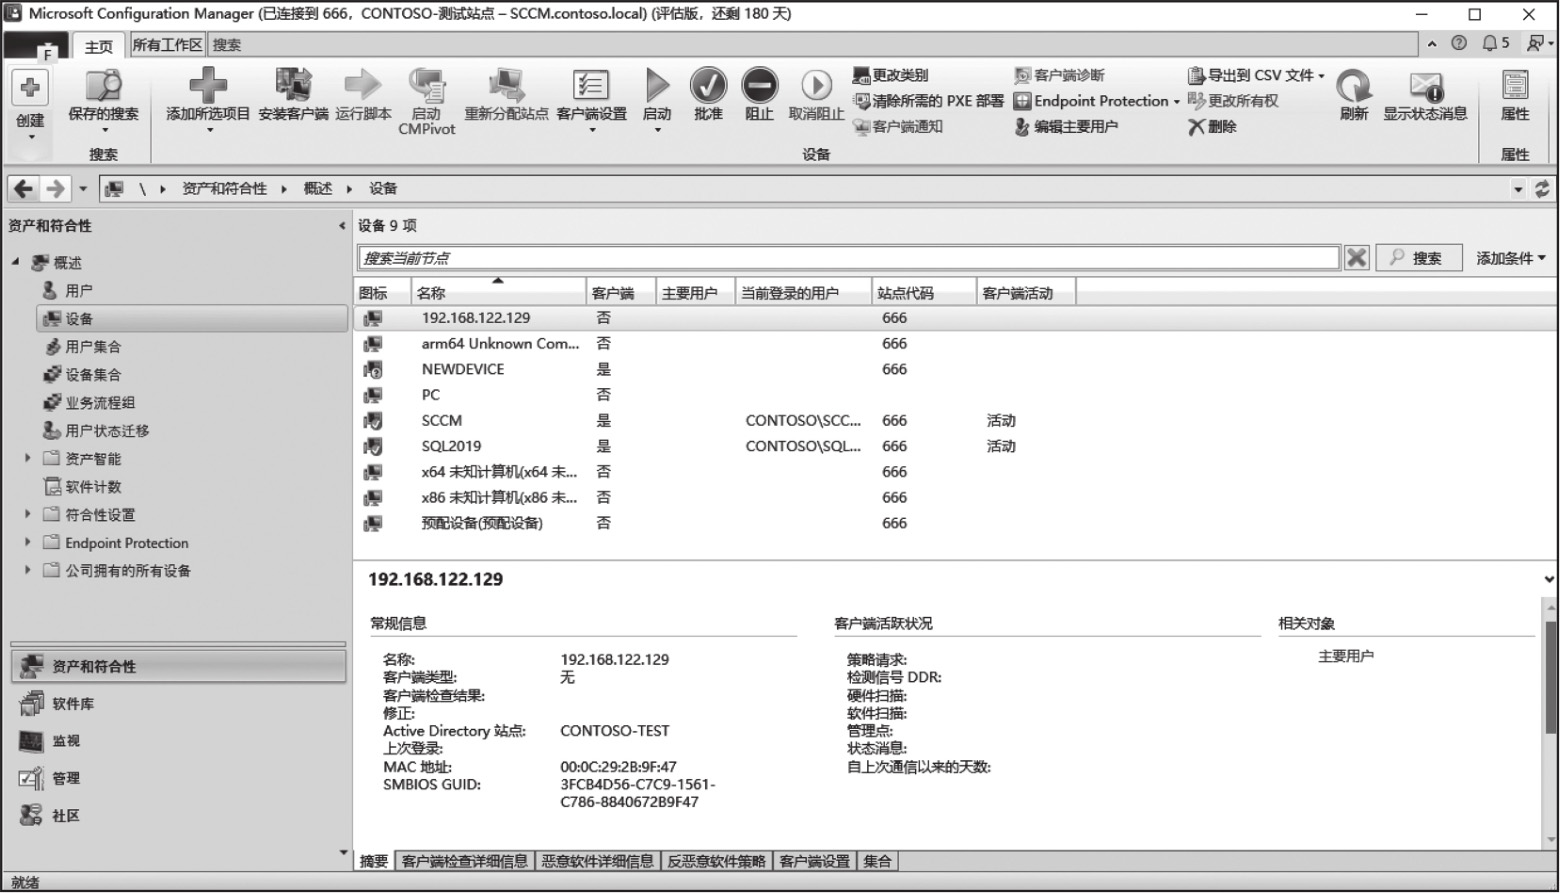This screenshot has width=1560, height=893.
Task: Switch to 反恶意软件策略 tab
Action: coord(717,861)
